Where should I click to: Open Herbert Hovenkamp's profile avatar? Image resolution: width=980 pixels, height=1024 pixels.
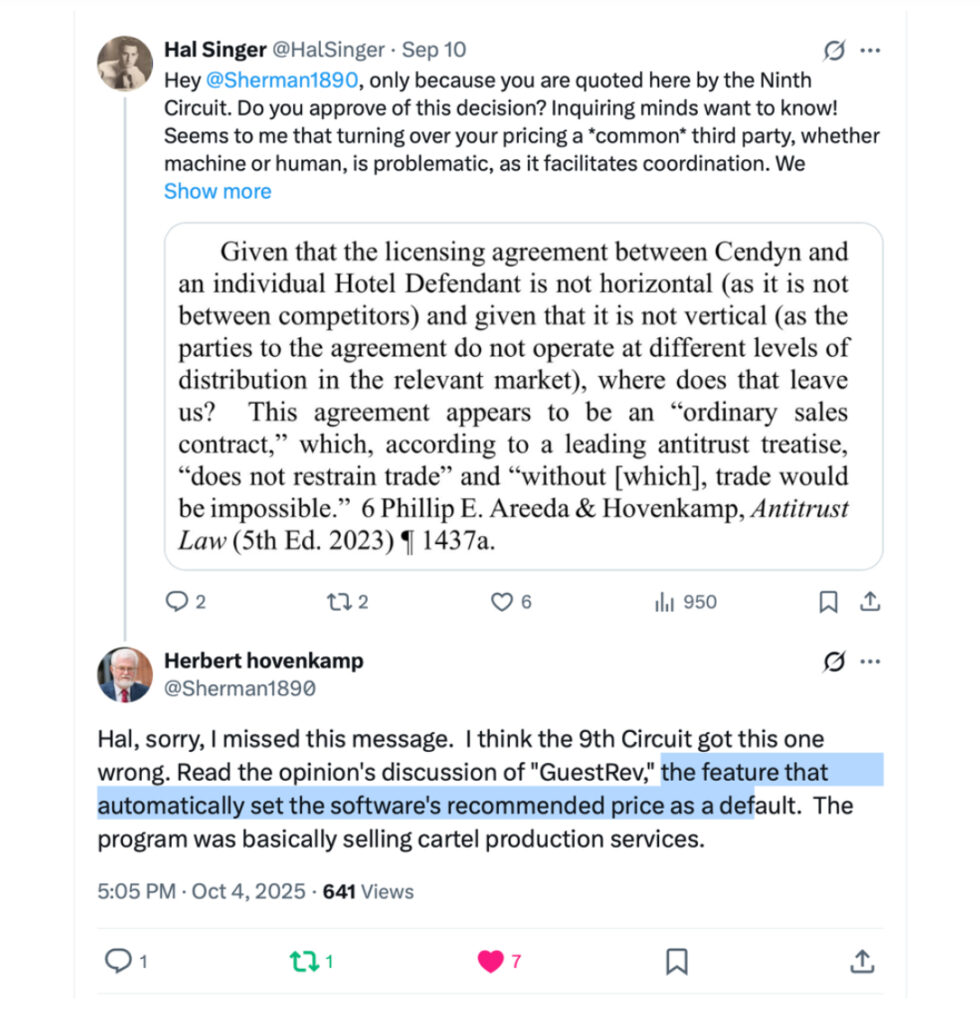tap(125, 674)
